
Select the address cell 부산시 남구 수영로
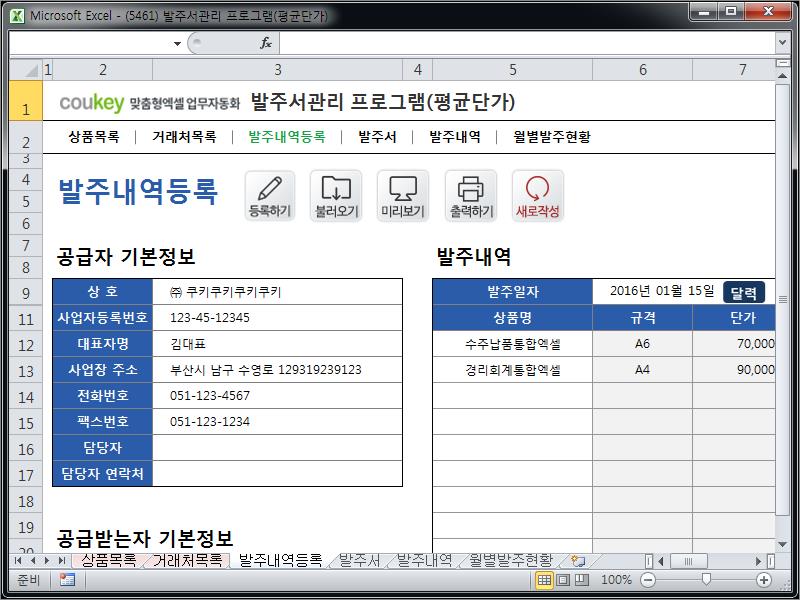[x=278, y=370]
